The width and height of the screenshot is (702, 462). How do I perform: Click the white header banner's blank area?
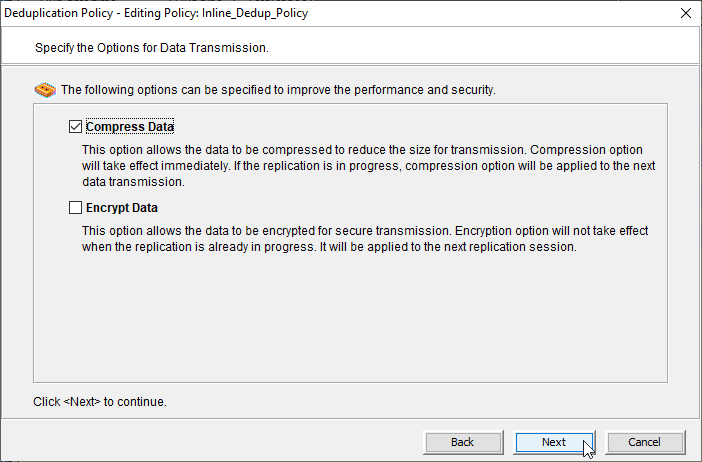[x=500, y=47]
